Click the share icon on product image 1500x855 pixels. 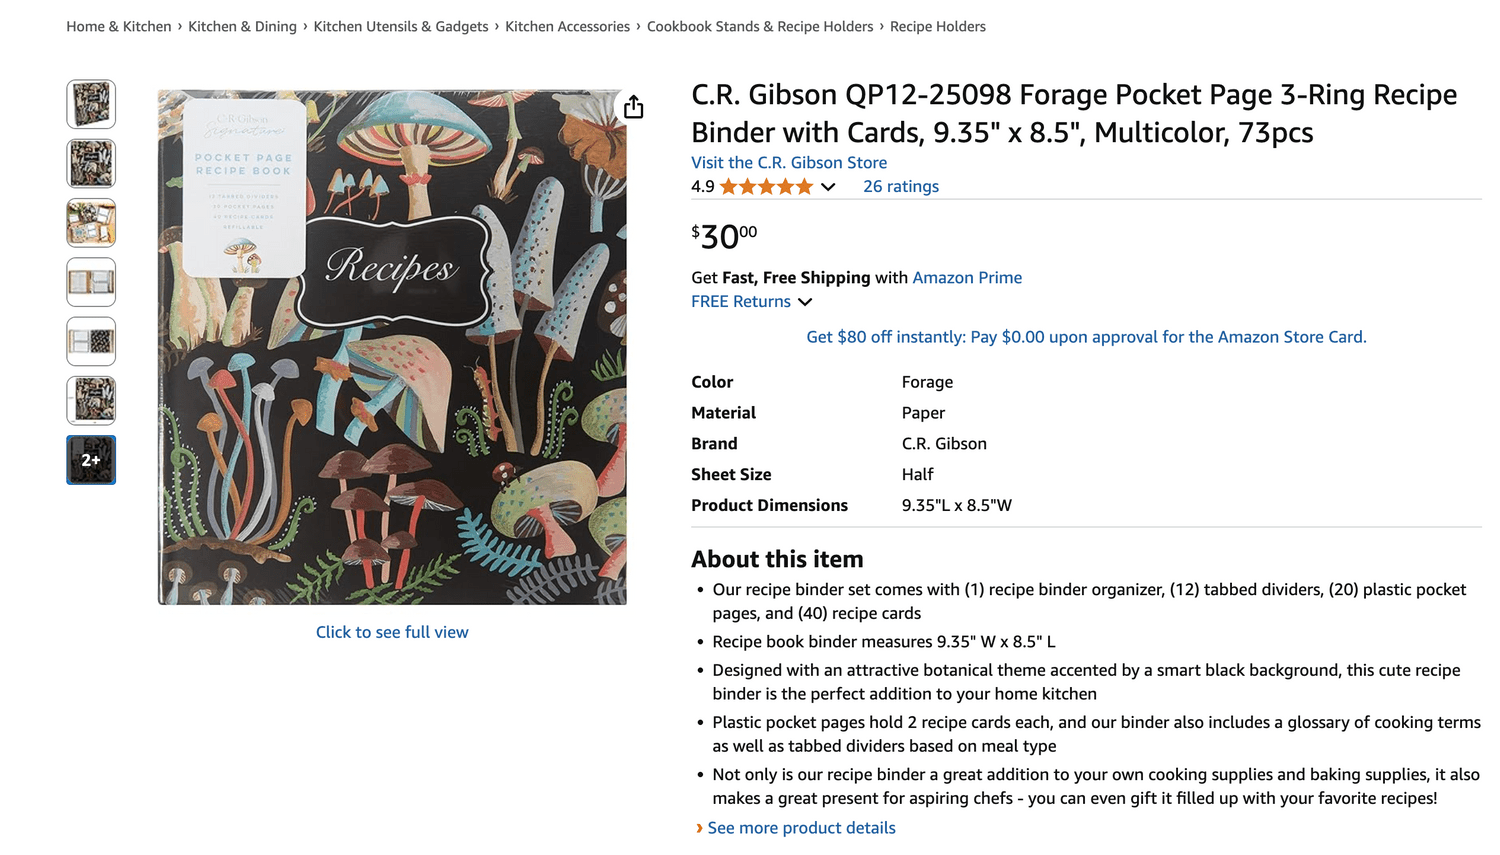(x=634, y=107)
